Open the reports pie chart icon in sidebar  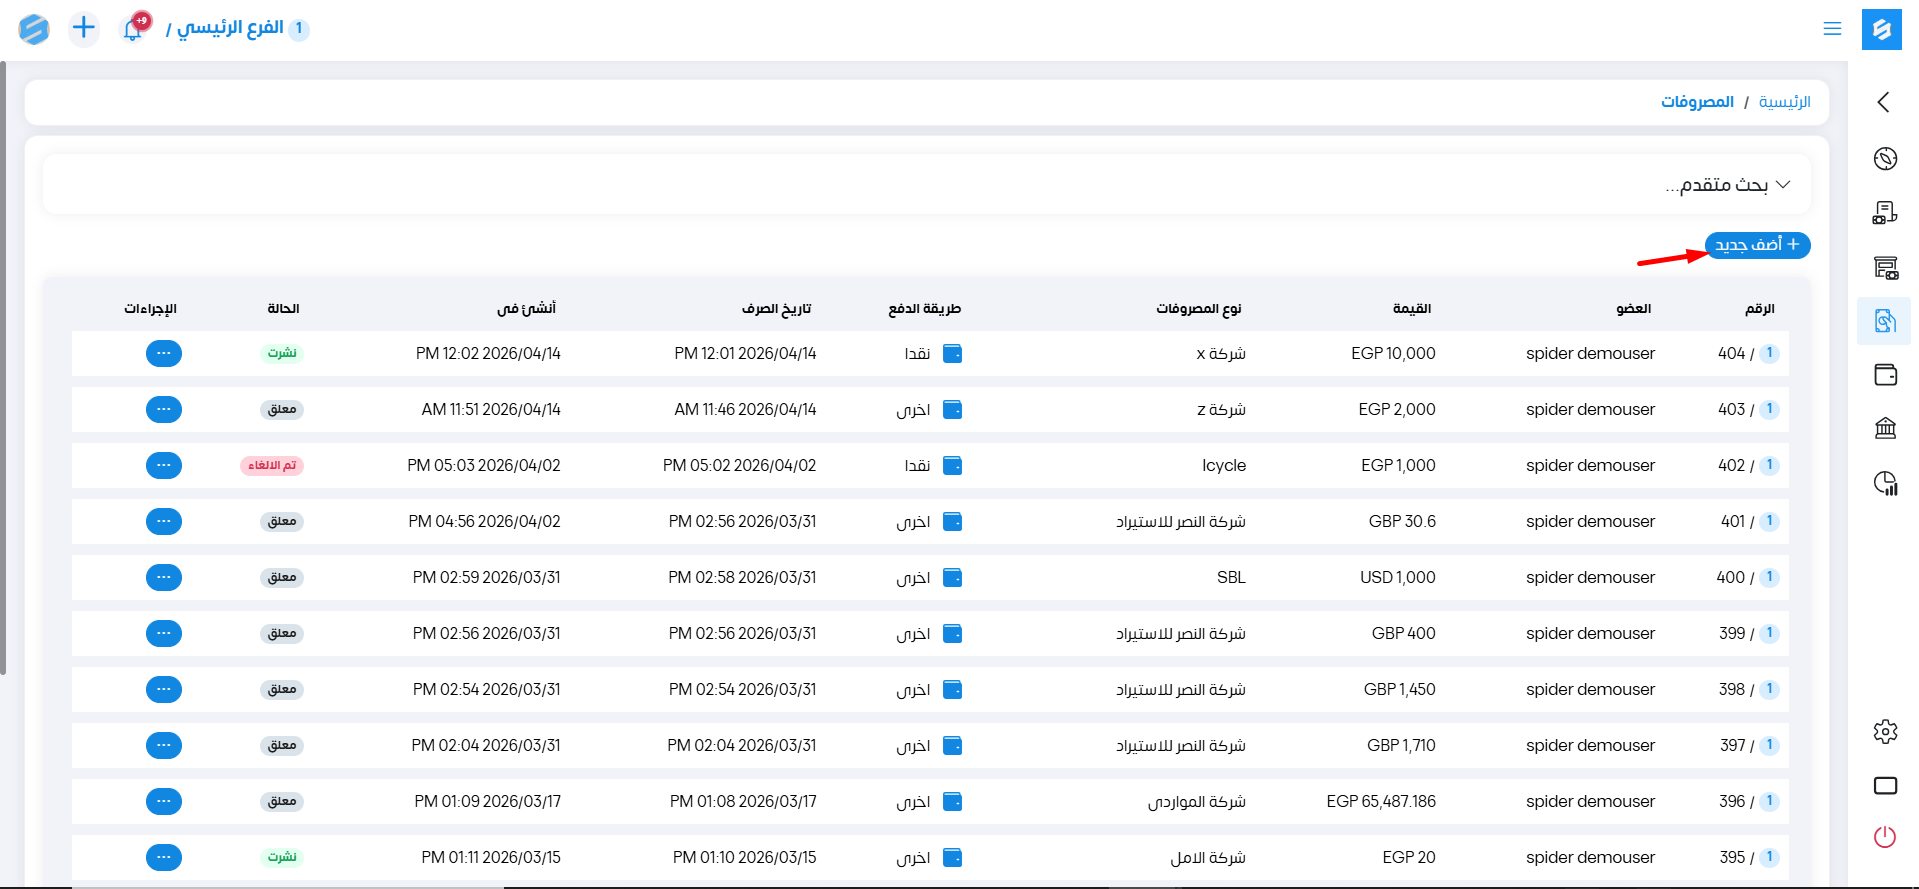pos(1884,483)
